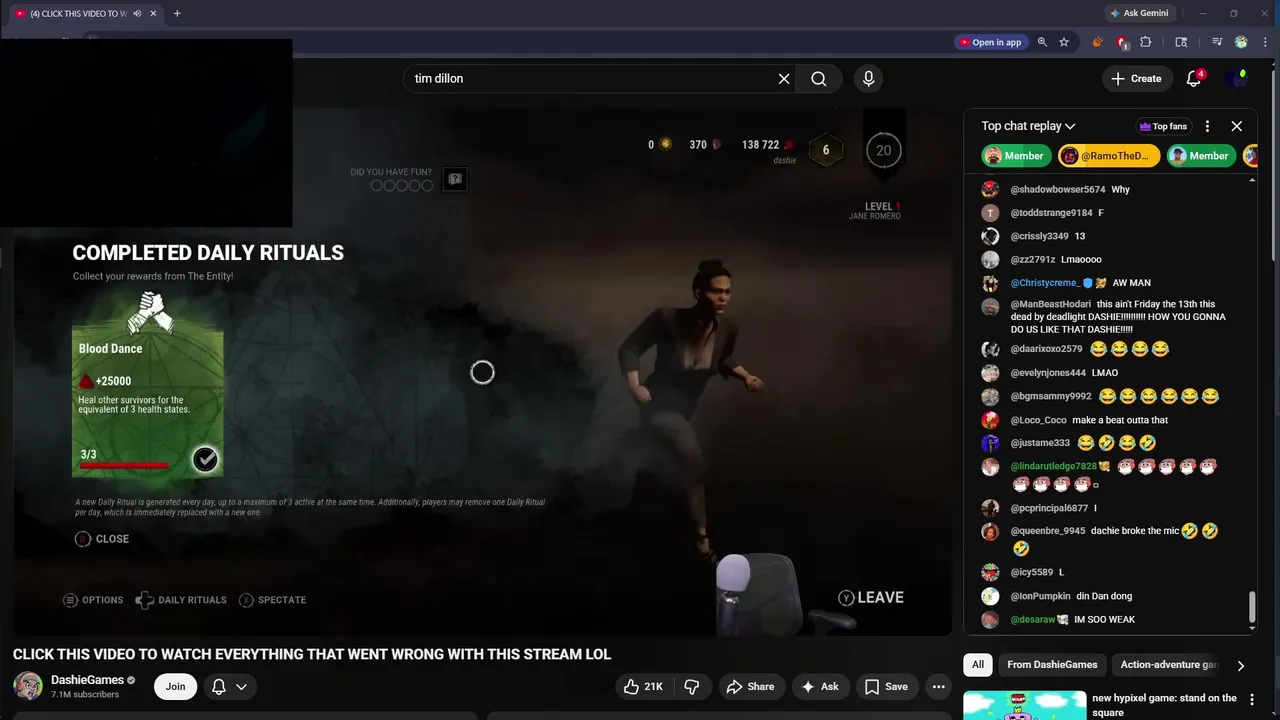Click the Share button

[x=750, y=687]
